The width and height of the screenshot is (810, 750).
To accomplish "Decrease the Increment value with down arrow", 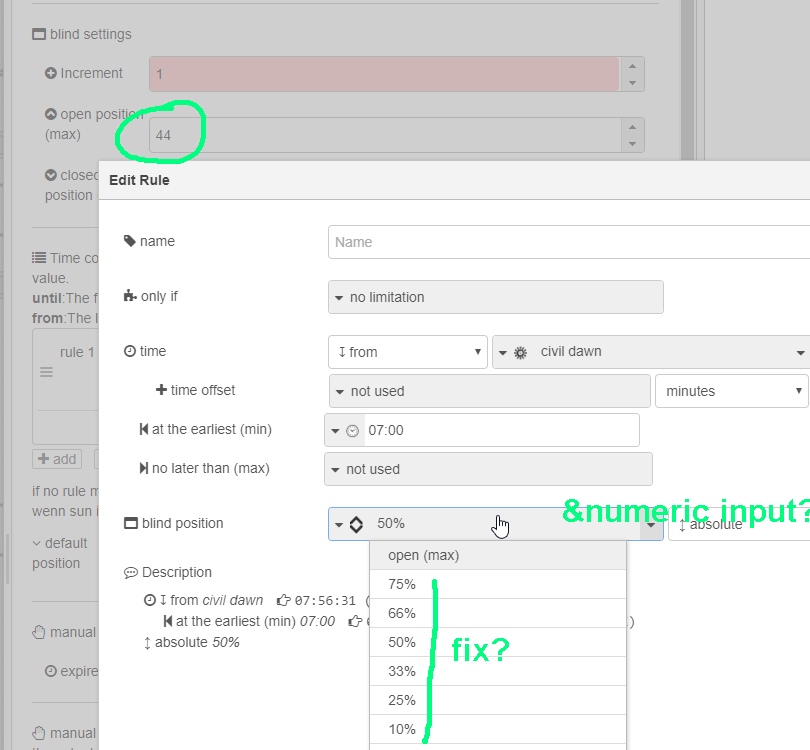I will [632, 83].
